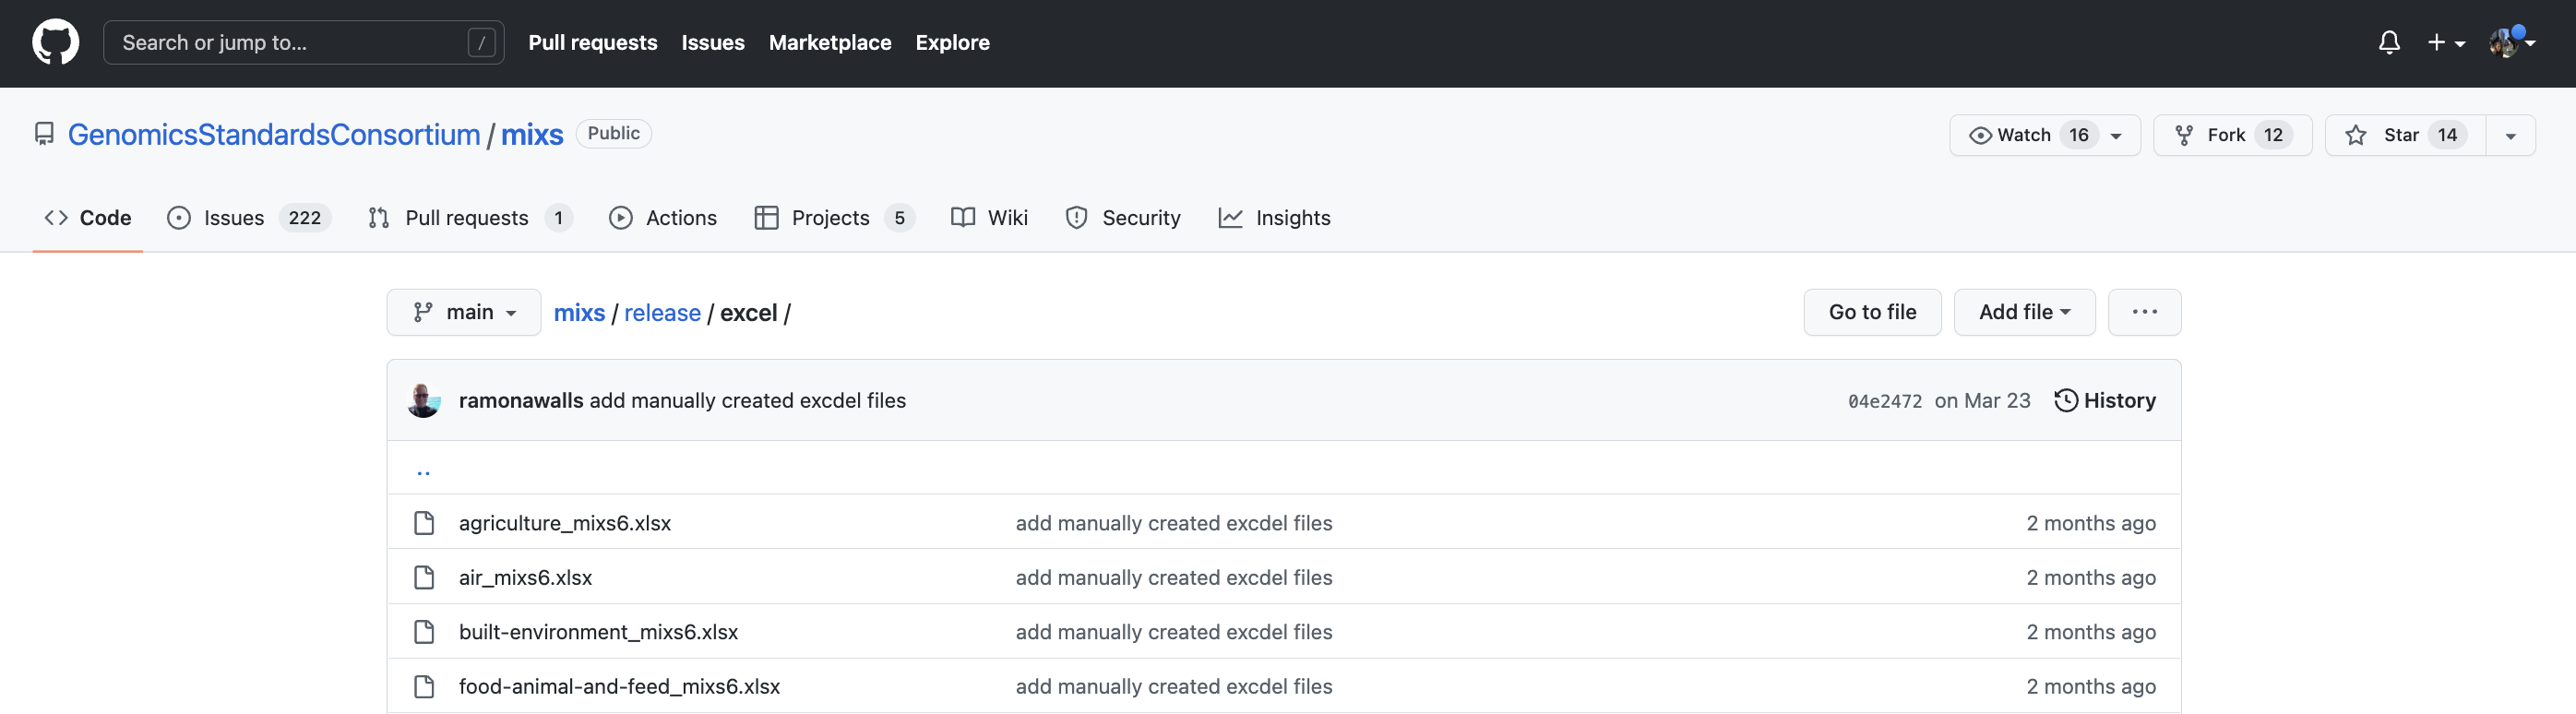Select the Code tab
This screenshot has height=714, width=2576.
[x=88, y=218]
